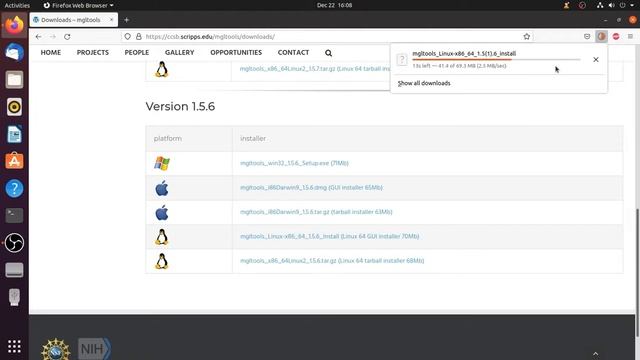Viewport: 640px width, 360px height.
Task: Open the Activities overview
Action: tap(17, 5)
